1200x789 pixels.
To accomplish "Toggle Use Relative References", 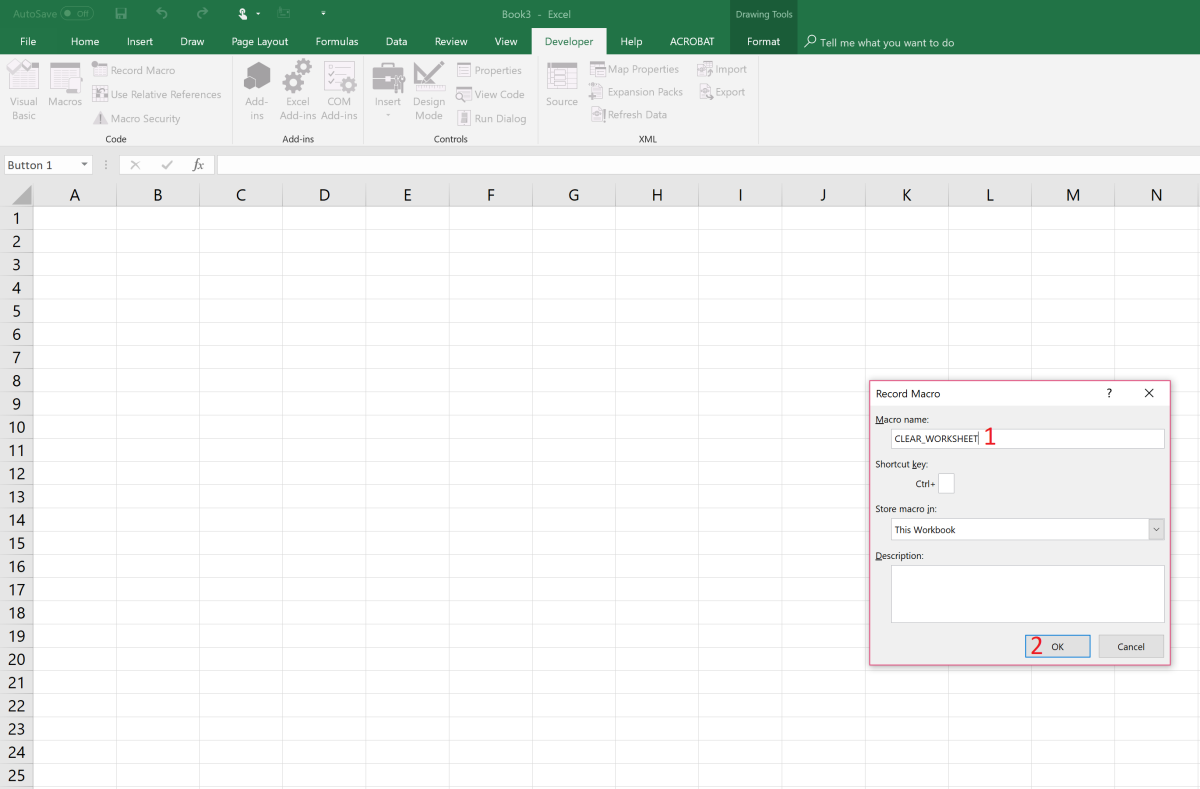I will (100, 94).
